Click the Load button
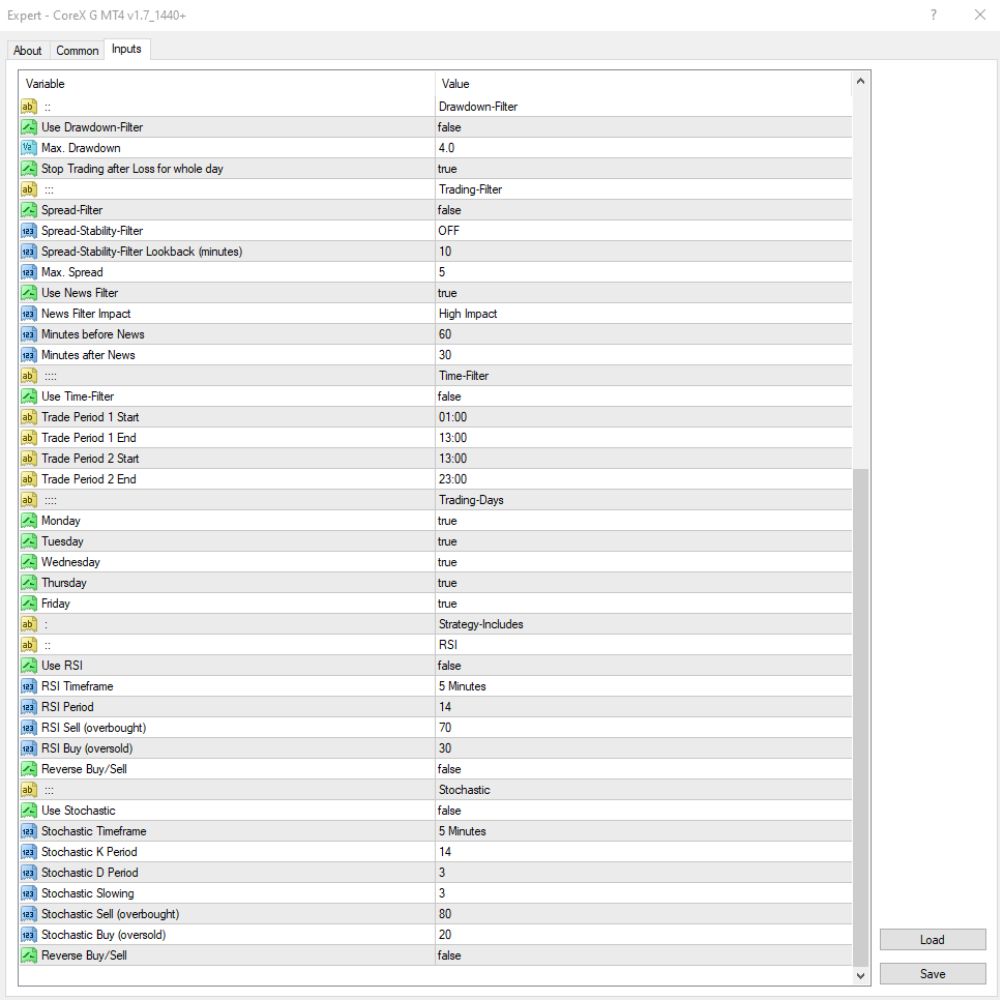The height and width of the screenshot is (1000, 1000). point(932,939)
